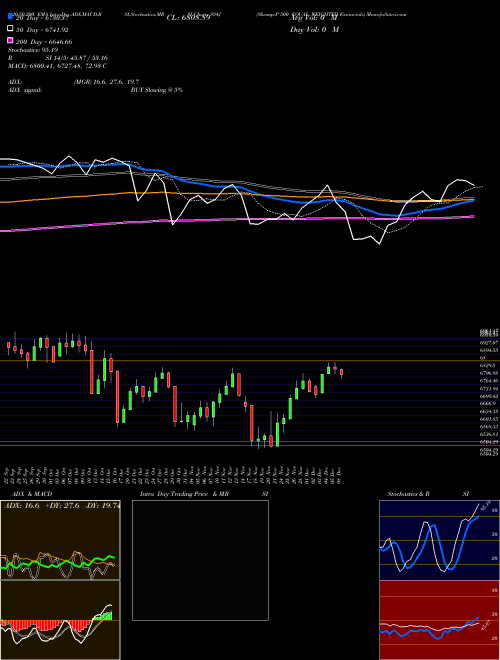Image resolution: width=500 pixels, height=660 pixels.
Task: Select the '50 Day = 6741.92' text
Action: pos(42,30)
